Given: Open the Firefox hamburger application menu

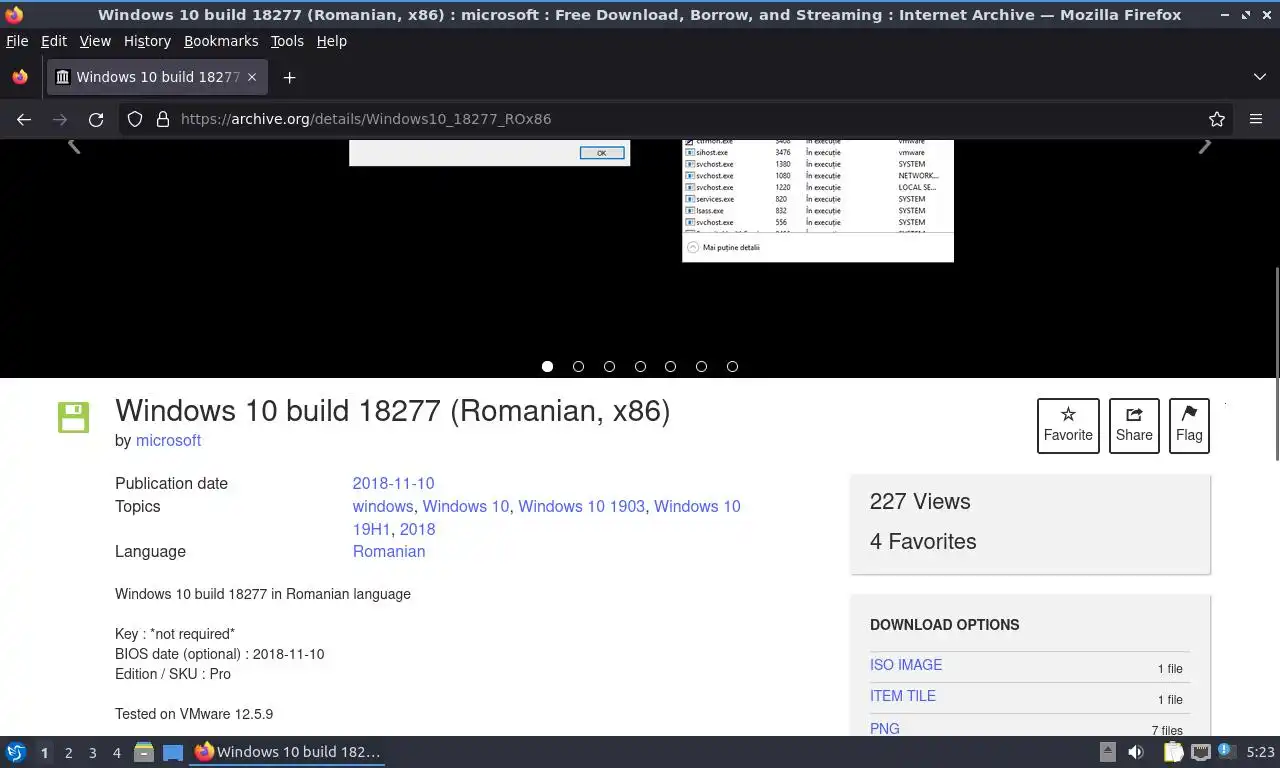Looking at the screenshot, I should pos(1256,119).
